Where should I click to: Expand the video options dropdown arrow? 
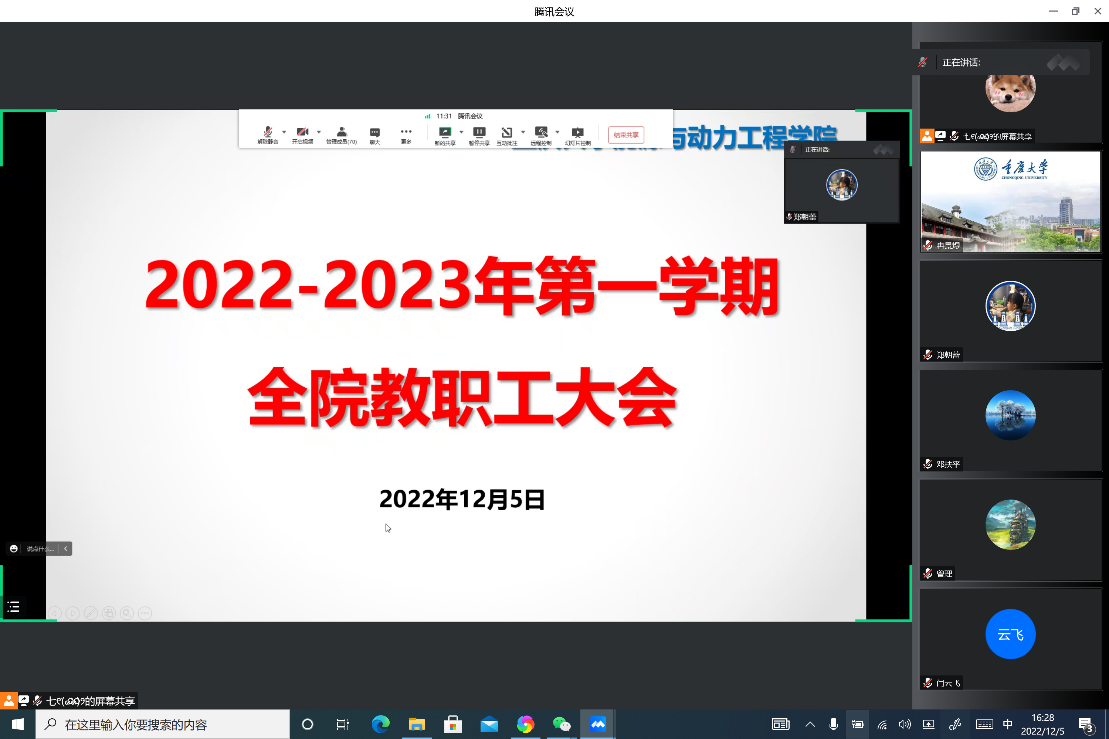click(x=319, y=131)
